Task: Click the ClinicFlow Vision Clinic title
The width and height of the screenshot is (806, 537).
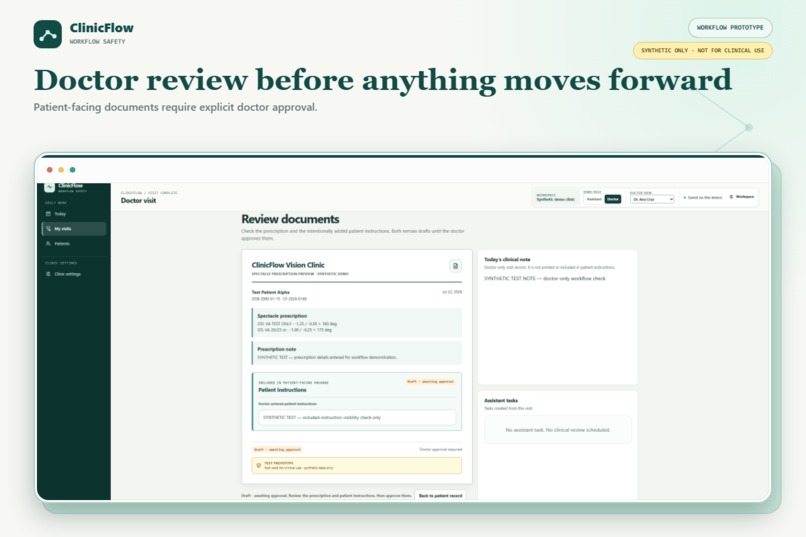Action: click(288, 265)
